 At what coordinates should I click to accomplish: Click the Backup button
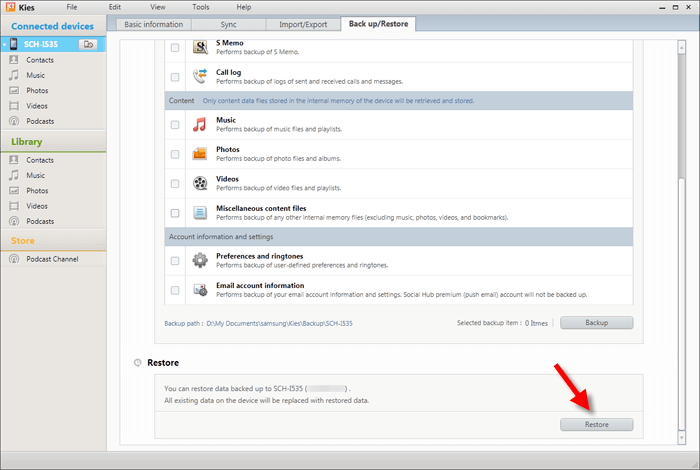pos(596,323)
